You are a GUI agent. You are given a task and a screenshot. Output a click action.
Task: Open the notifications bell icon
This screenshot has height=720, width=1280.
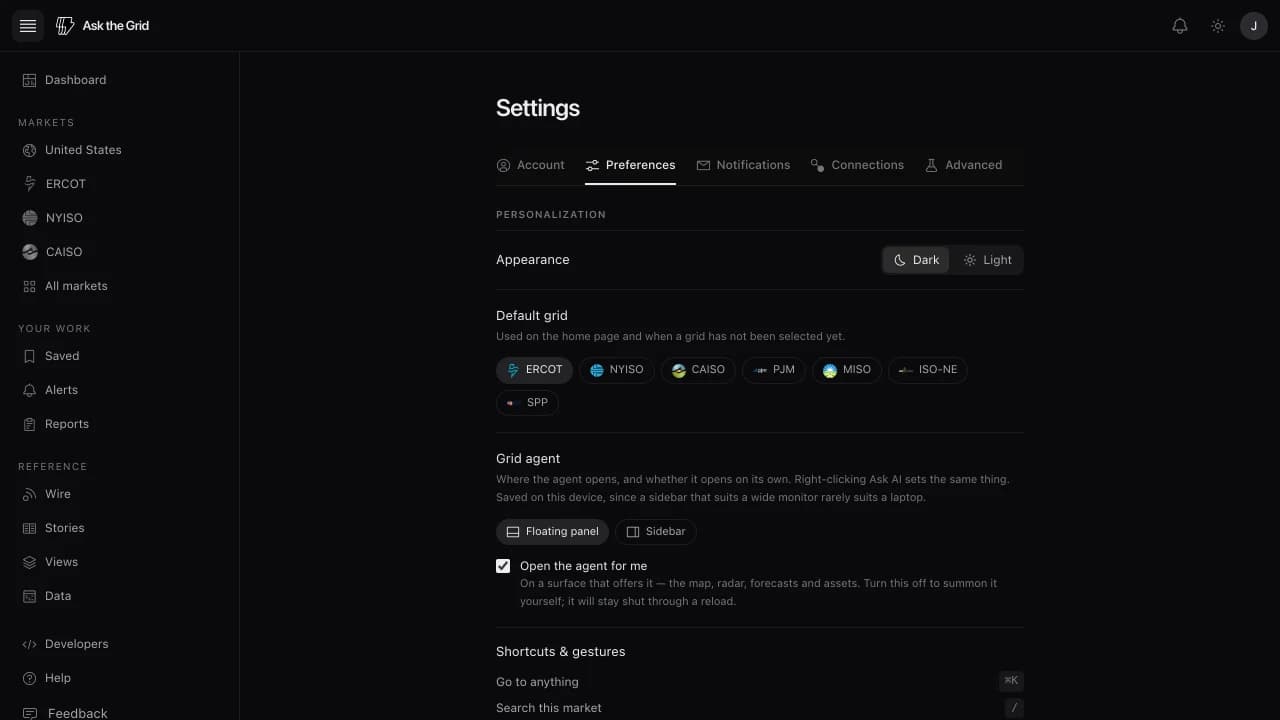pyautogui.click(x=1180, y=26)
